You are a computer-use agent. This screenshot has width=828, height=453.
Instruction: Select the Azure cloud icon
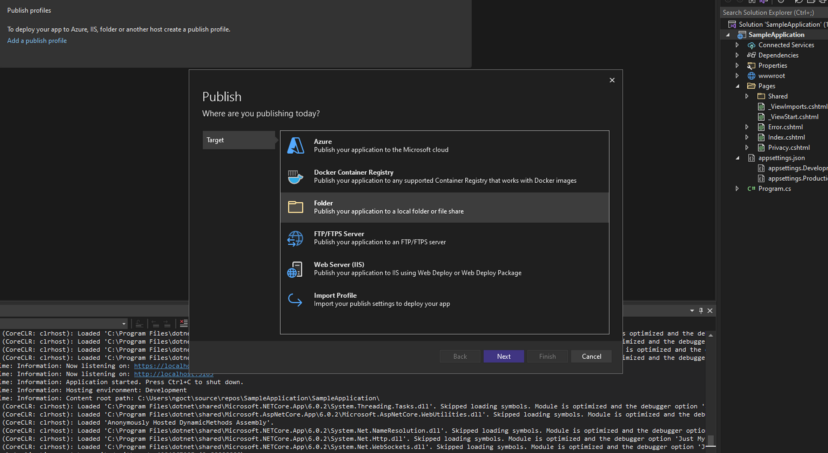(295, 145)
